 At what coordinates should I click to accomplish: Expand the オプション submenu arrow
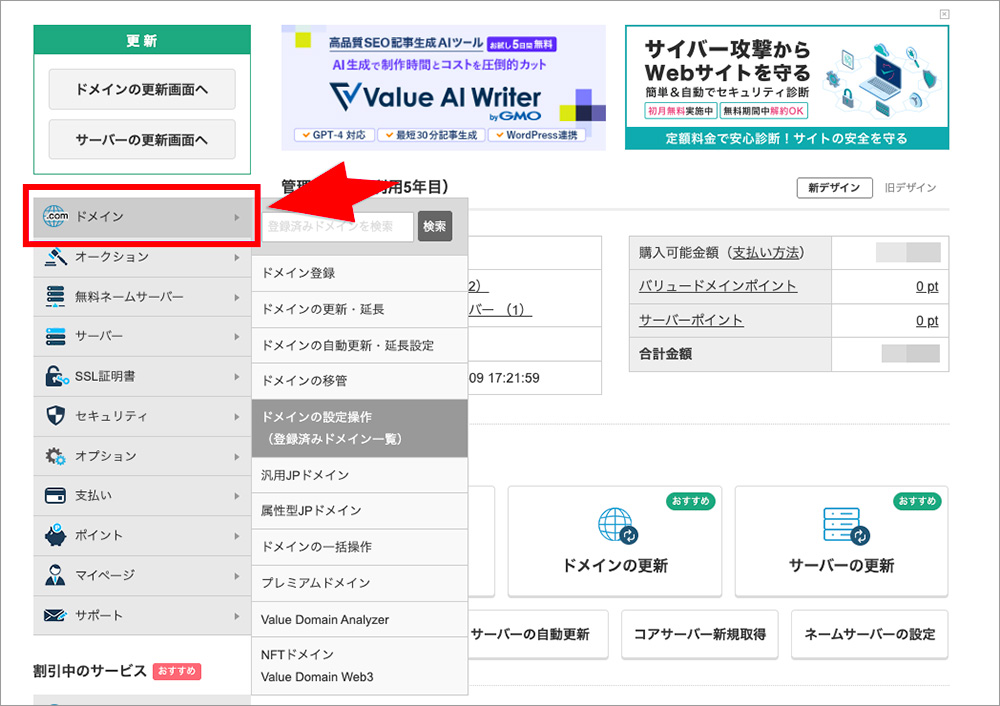pos(237,457)
